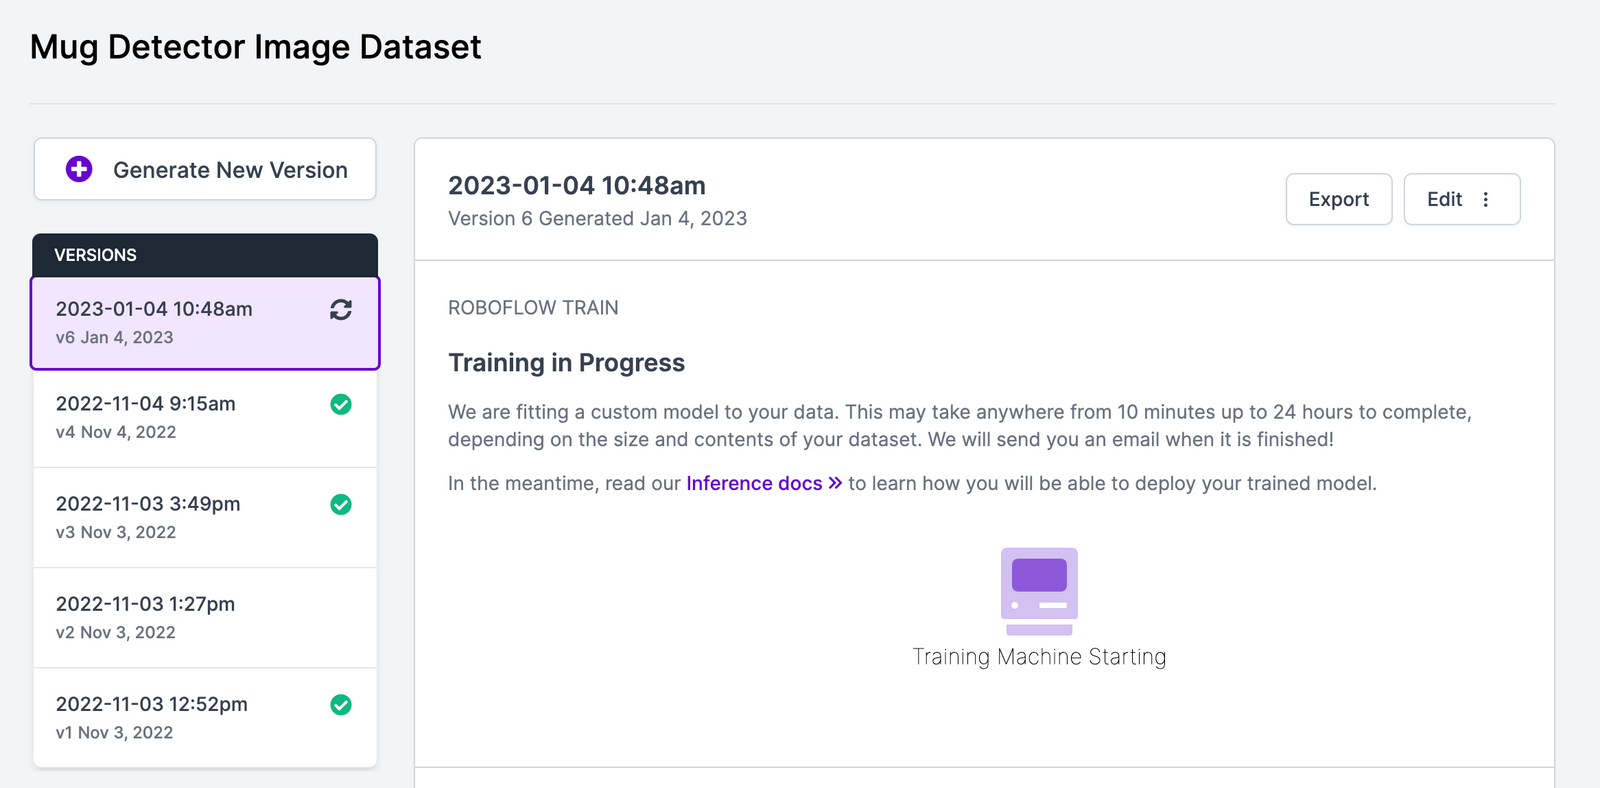The image size is (1600, 788).
Task: Select version 2022-11-03 12:52pm
Action: [205, 718]
